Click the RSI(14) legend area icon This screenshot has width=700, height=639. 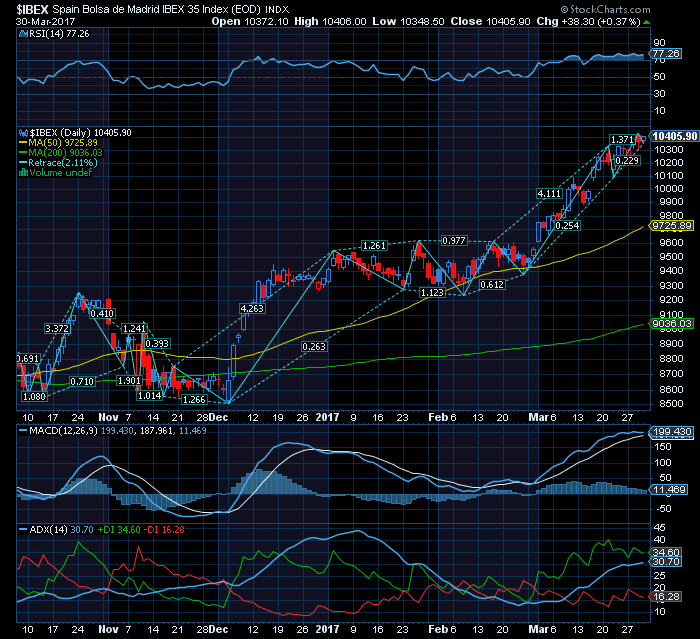[23, 33]
